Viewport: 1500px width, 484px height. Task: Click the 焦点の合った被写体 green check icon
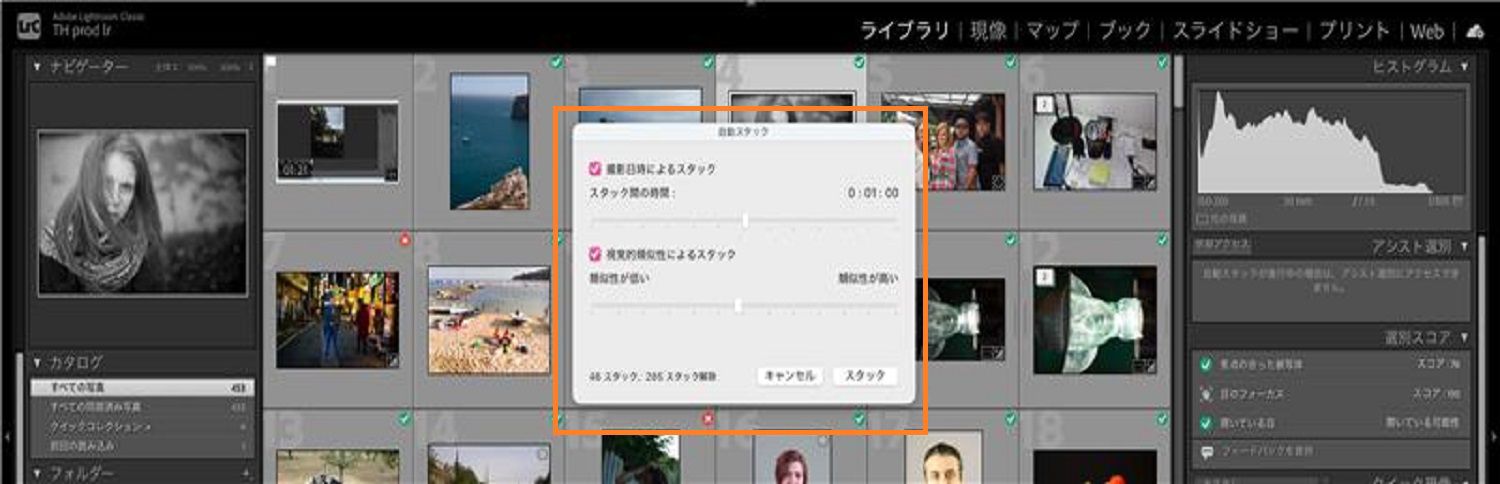click(1206, 365)
